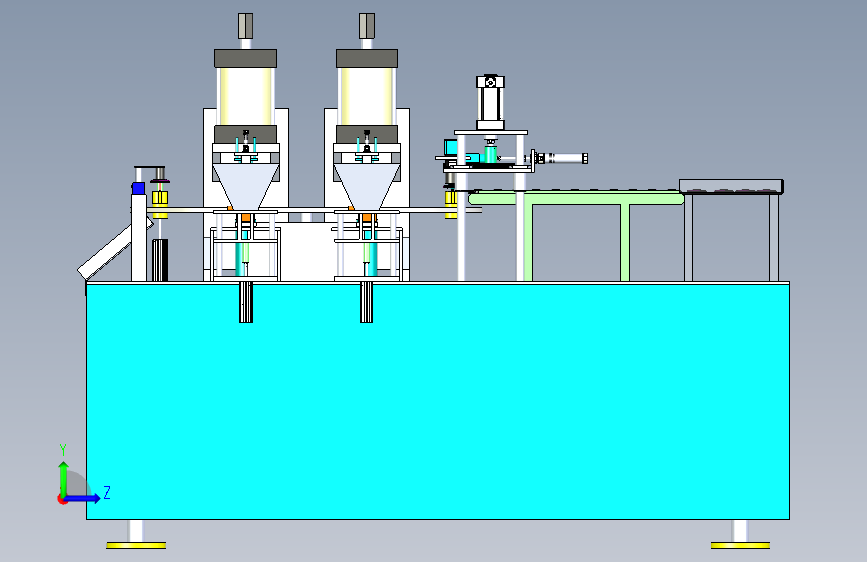Image resolution: width=867 pixels, height=562 pixels.
Task: Pick the right dark gray top cap block
Action: [367, 58]
